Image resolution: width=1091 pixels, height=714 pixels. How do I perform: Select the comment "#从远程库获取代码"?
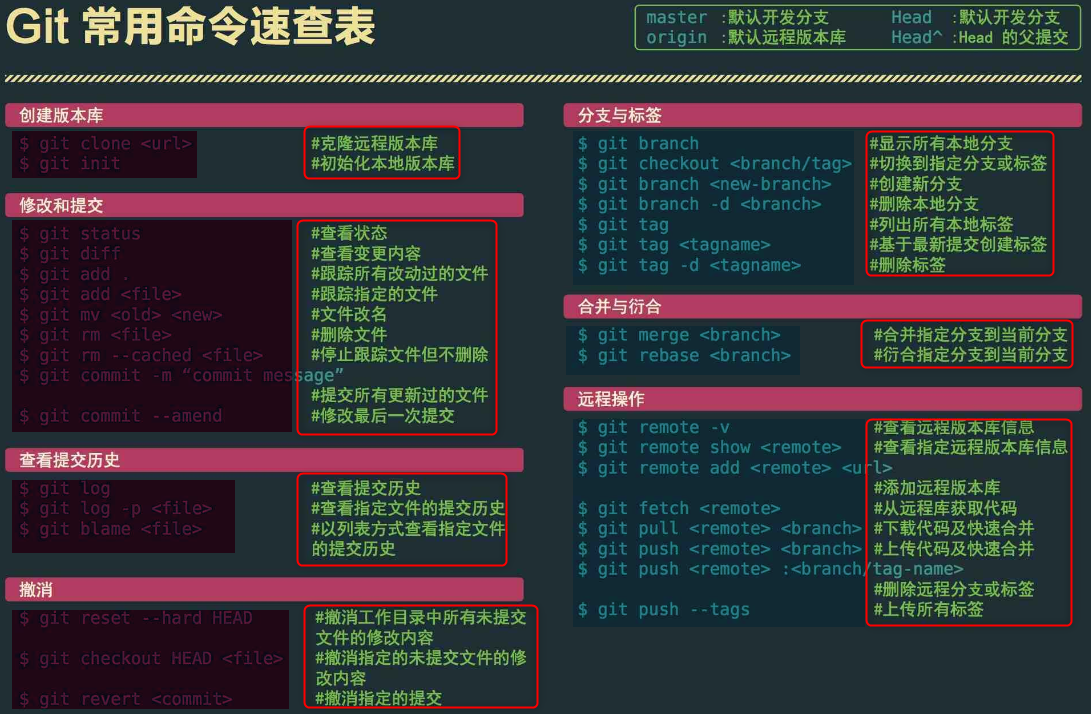[x=946, y=509]
